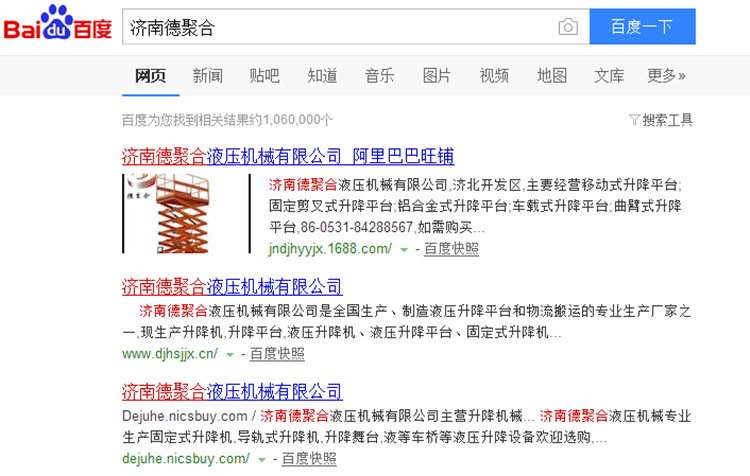The width and height of the screenshot is (750, 476).
Task: Open third result title above dejuhe.nicsbuy.com
Action: [x=232, y=392]
